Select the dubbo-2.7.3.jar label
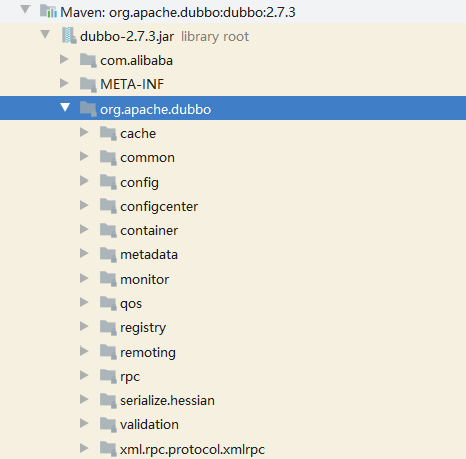 (127, 36)
